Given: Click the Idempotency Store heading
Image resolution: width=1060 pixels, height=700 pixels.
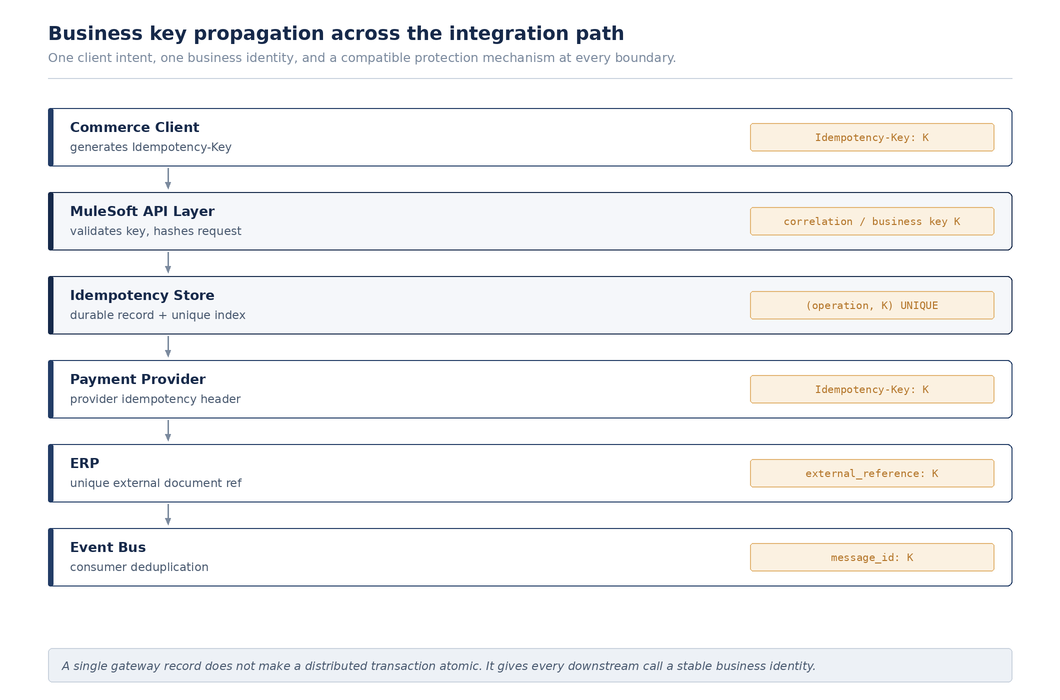Looking at the screenshot, I should pyautogui.click(x=142, y=296).
